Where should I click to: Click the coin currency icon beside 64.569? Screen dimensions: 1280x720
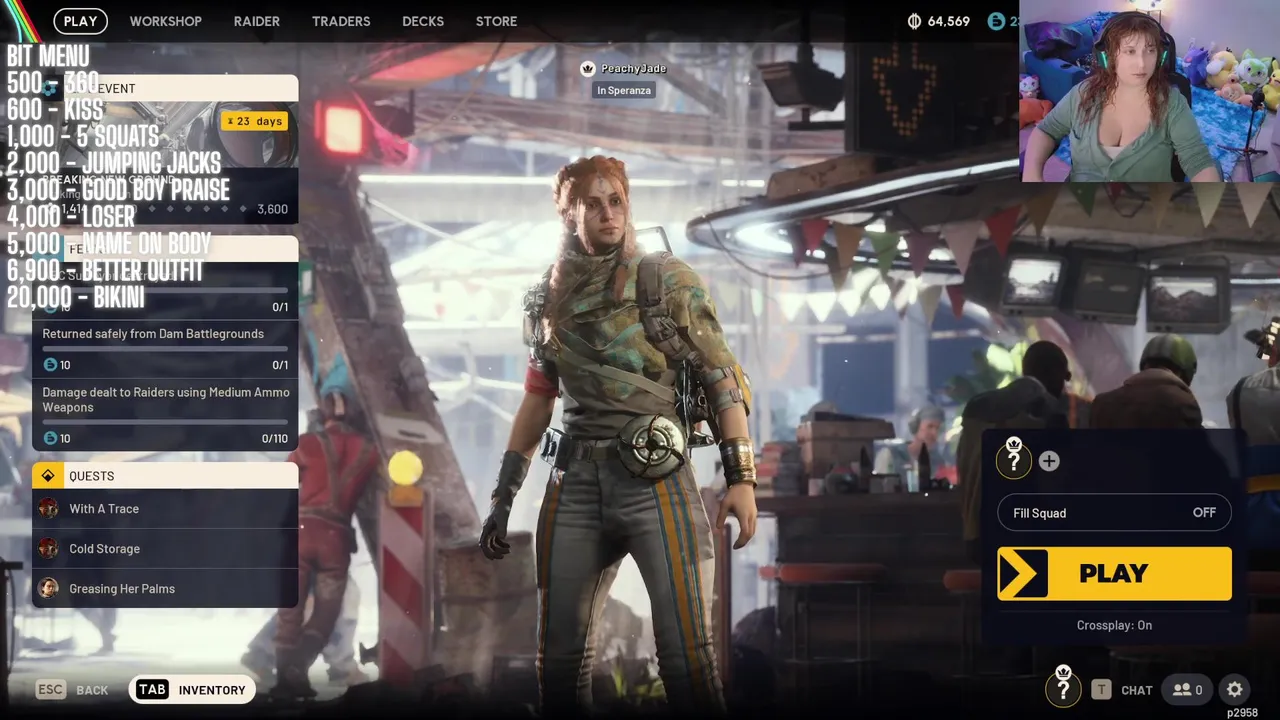pos(914,21)
